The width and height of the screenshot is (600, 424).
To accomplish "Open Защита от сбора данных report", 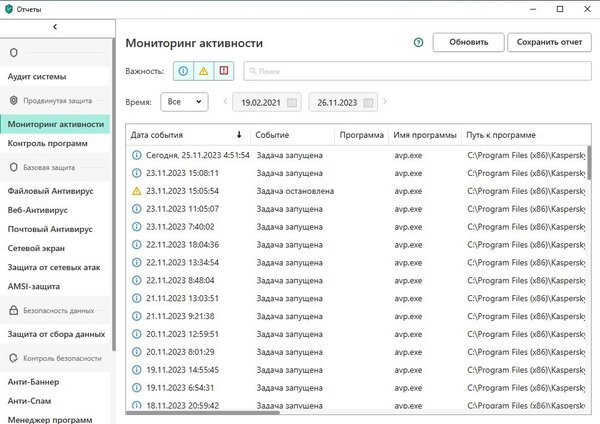I will (x=56, y=334).
